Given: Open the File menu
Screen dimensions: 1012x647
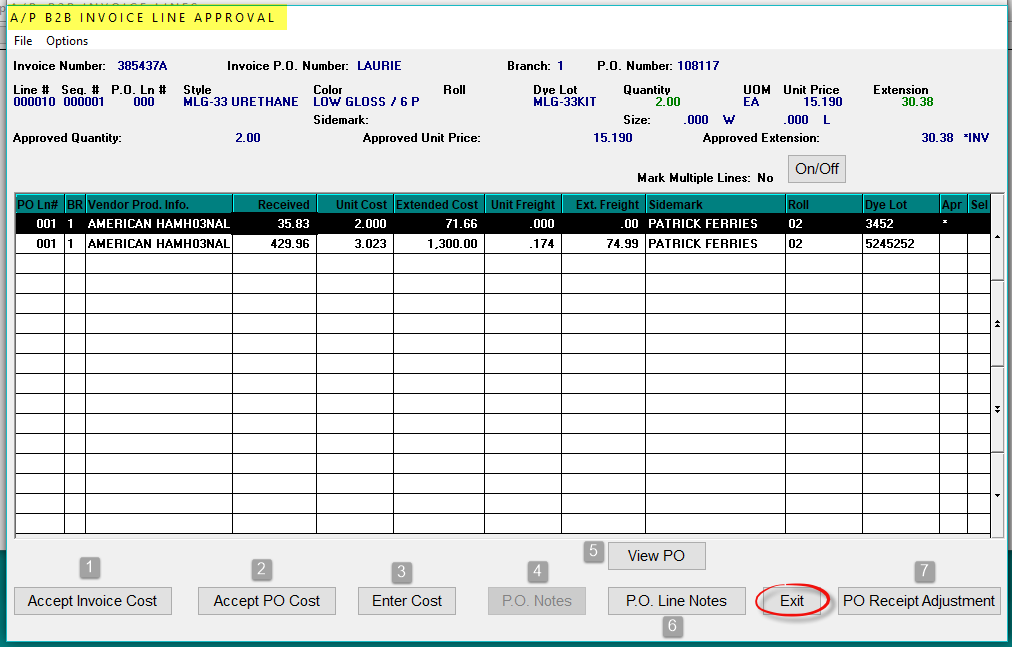Looking at the screenshot, I should tap(22, 41).
